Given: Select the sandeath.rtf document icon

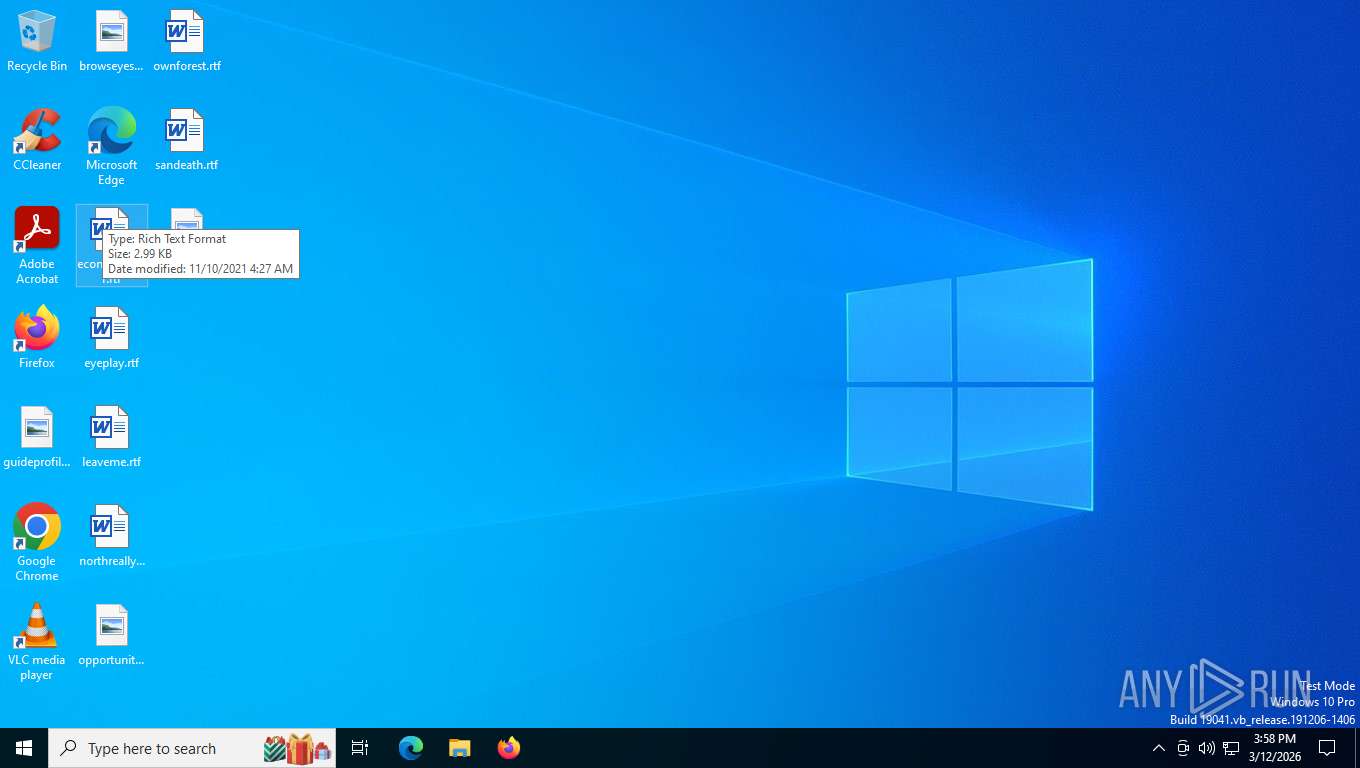Looking at the screenshot, I should pos(186,140).
